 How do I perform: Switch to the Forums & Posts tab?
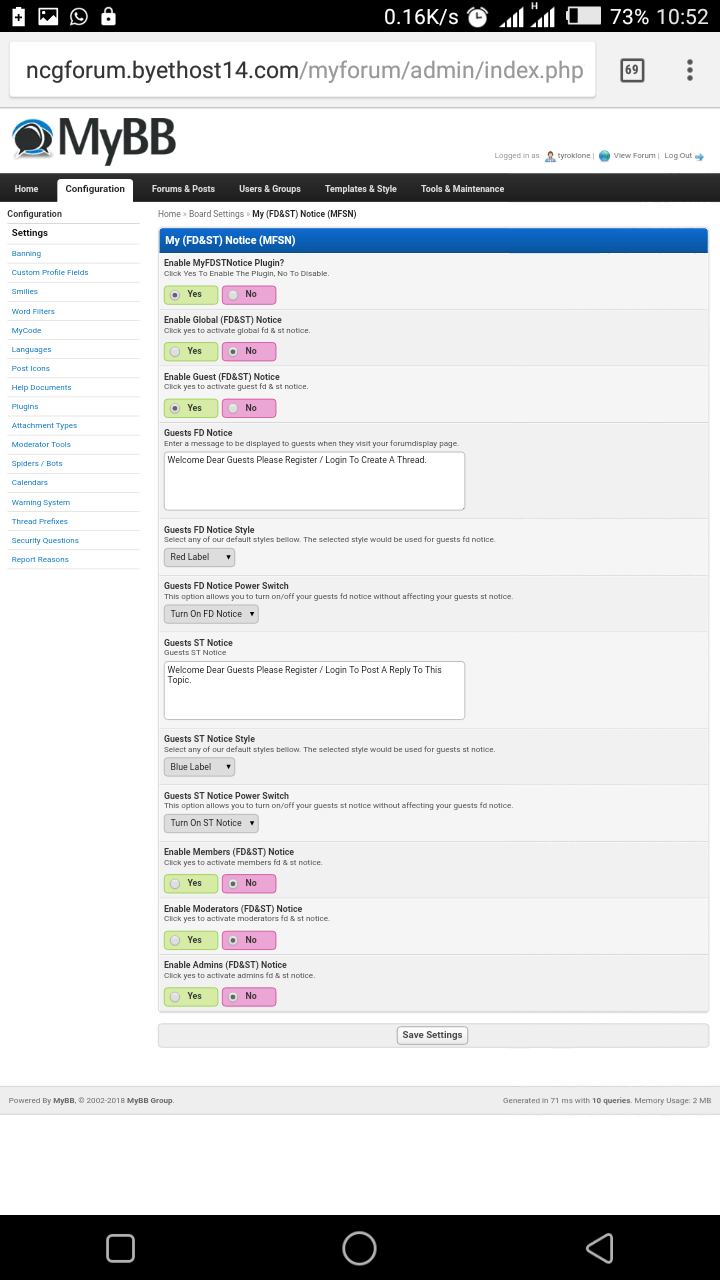[183, 189]
